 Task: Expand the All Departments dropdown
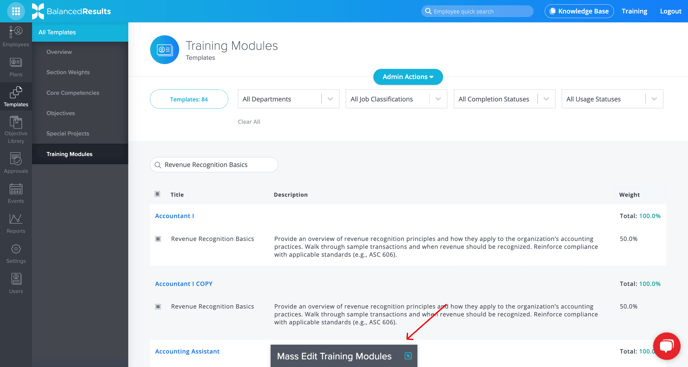coord(288,99)
